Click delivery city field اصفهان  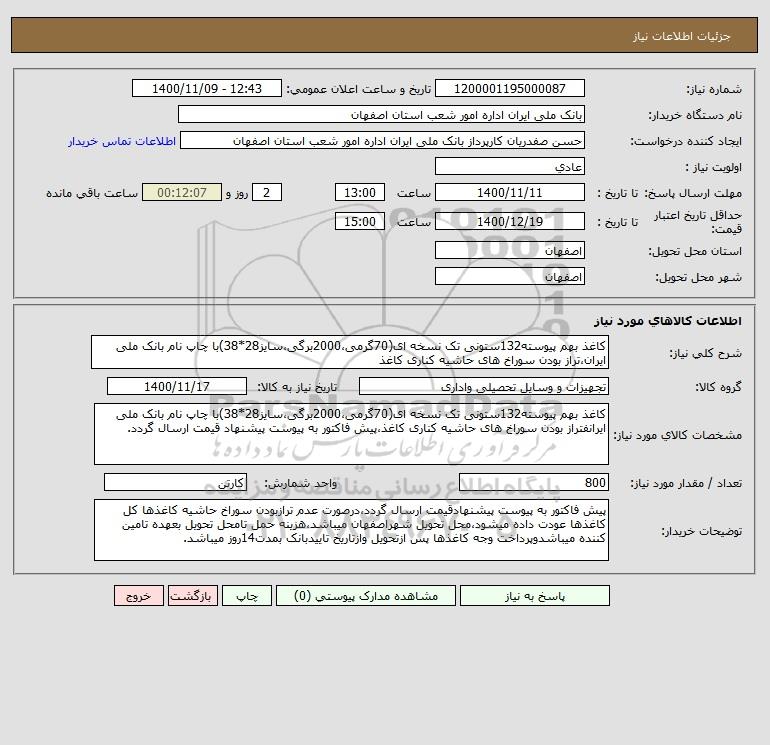pos(510,276)
